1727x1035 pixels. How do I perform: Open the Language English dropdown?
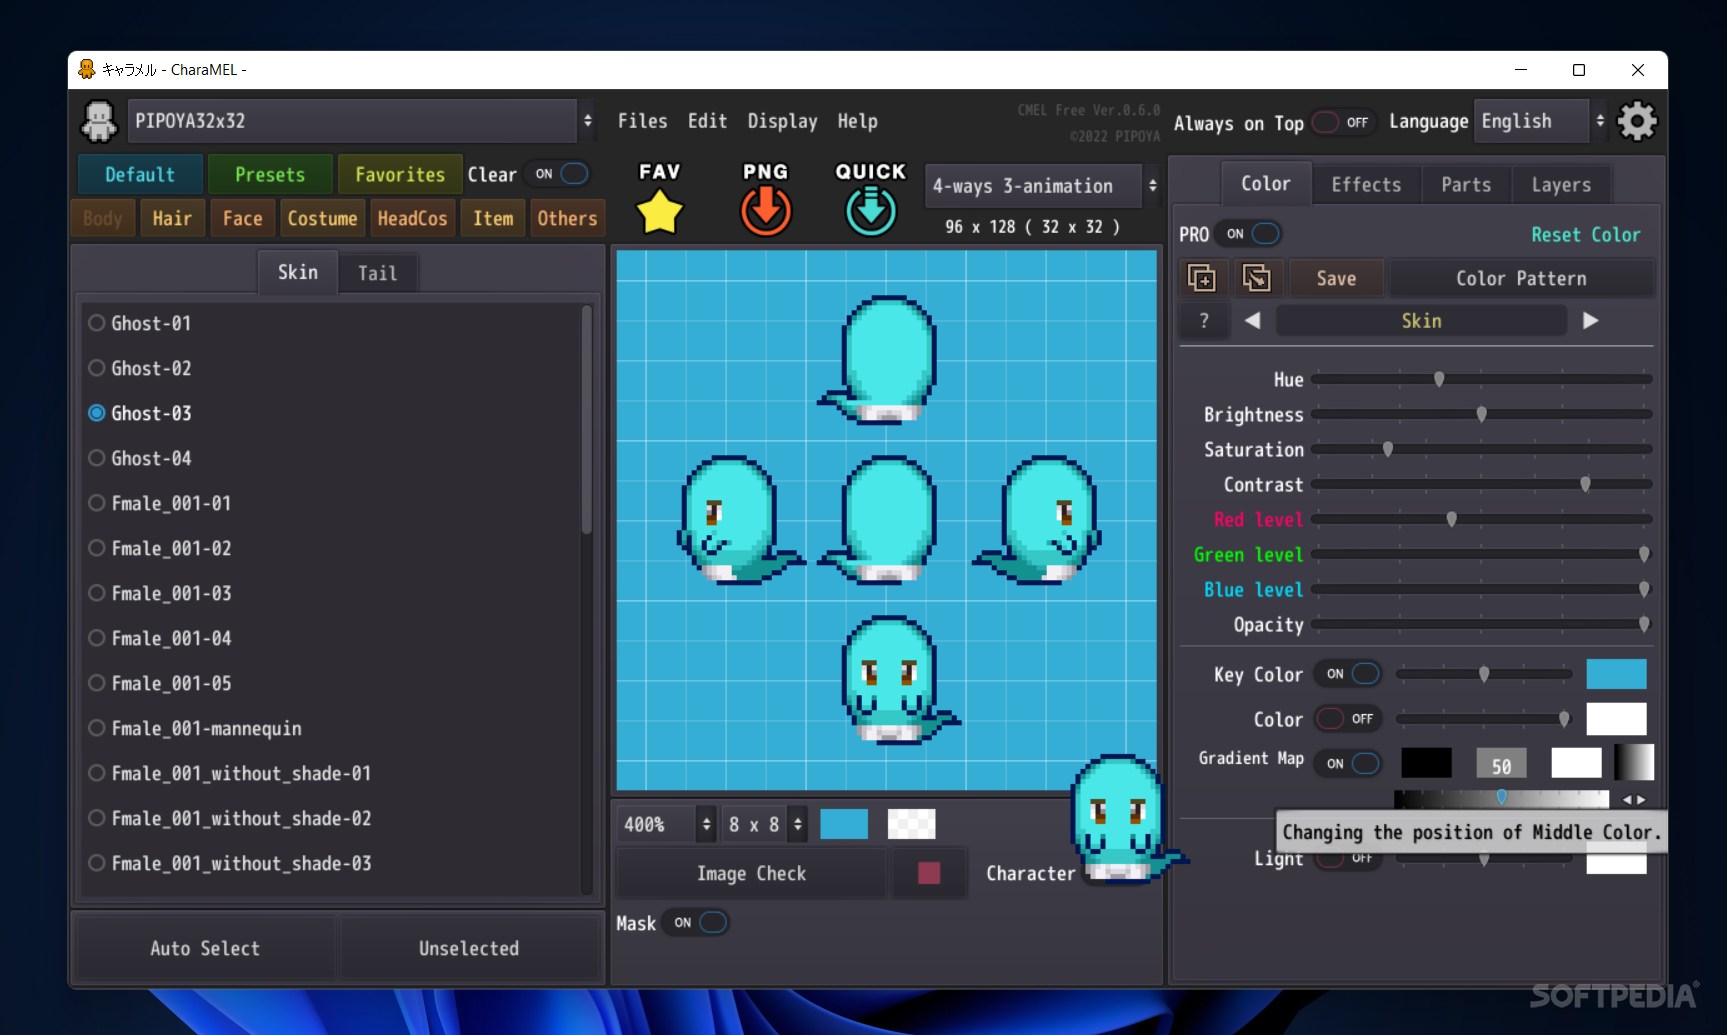point(1540,121)
